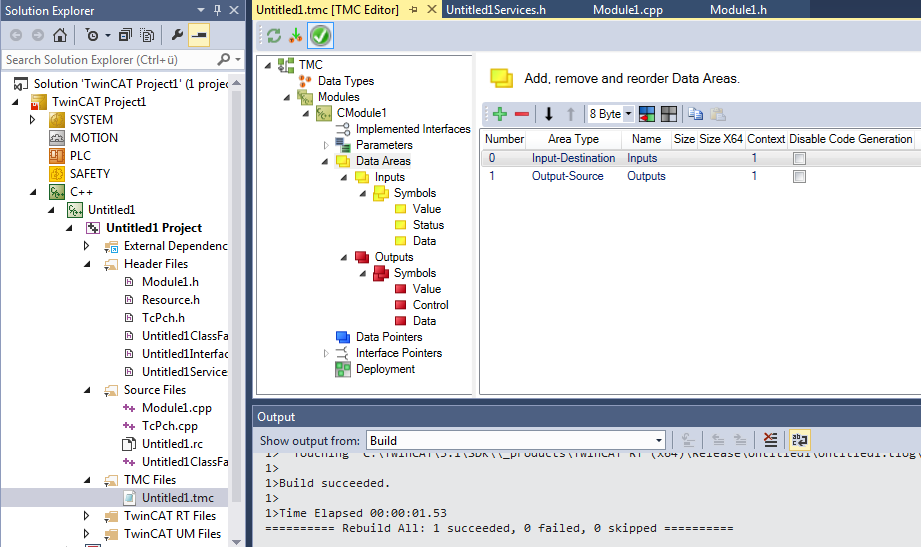Collapse the Header Files folder
Screen dimensions: 921x547
pyautogui.click(x=88, y=264)
